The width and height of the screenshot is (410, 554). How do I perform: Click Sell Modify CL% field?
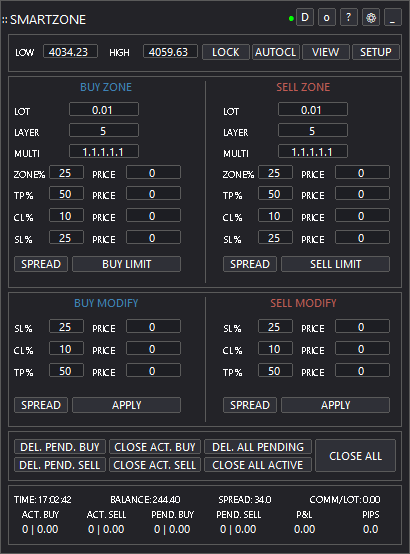tap(275, 348)
